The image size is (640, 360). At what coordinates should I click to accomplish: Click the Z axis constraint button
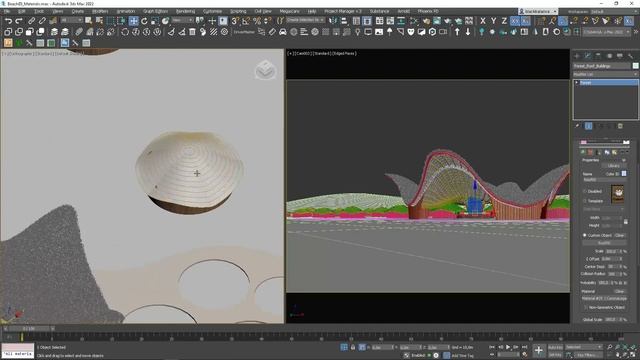coord(504,21)
